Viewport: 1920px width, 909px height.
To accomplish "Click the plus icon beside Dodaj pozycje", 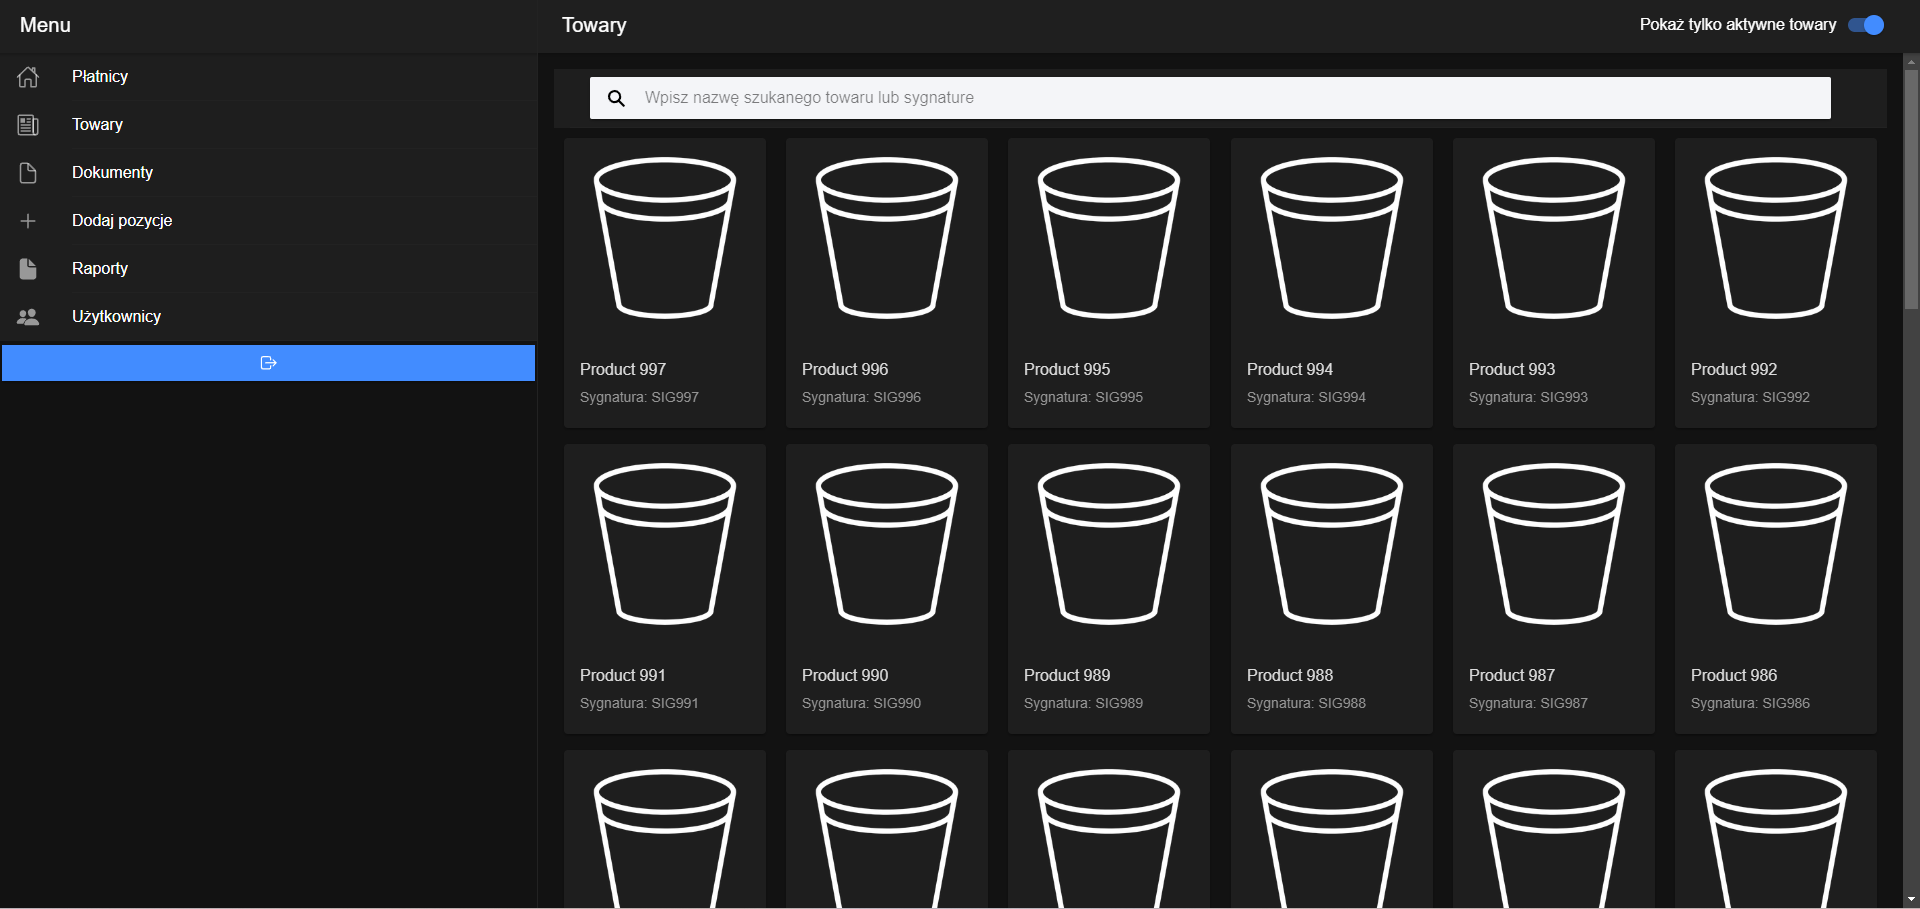I will tap(28, 221).
